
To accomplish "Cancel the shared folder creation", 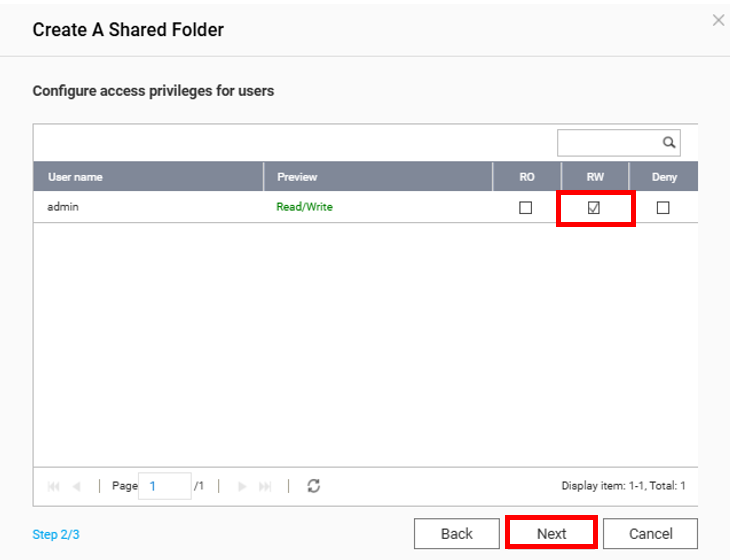I will click(x=650, y=534).
